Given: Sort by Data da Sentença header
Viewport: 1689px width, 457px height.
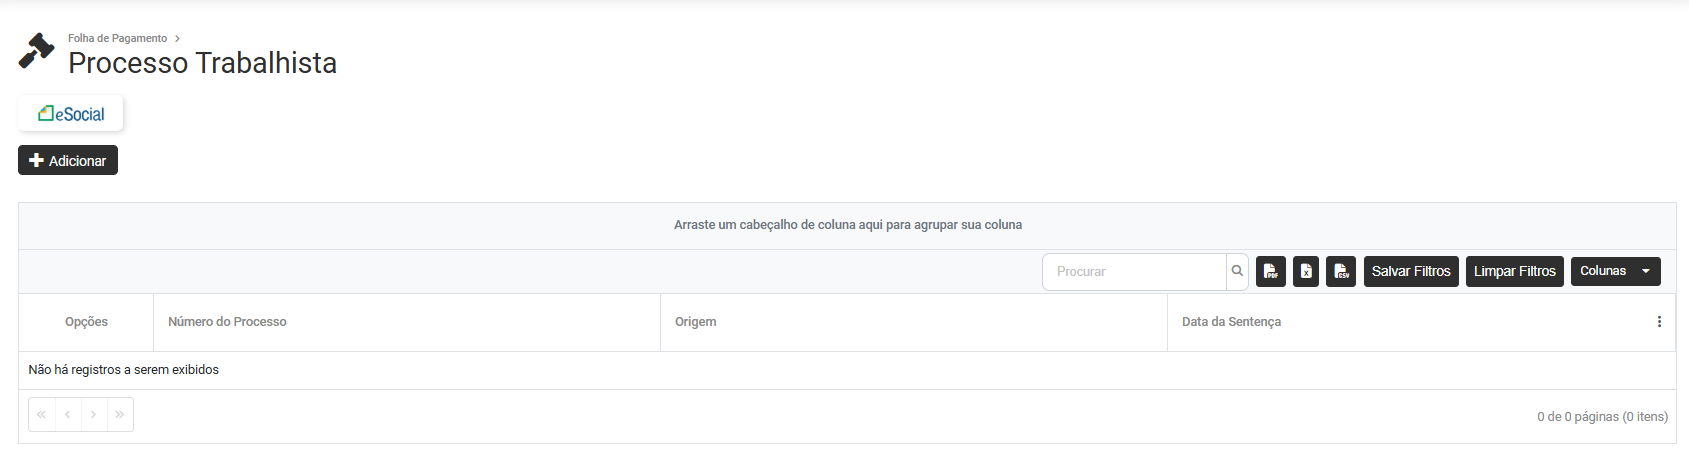Looking at the screenshot, I should [1231, 322].
